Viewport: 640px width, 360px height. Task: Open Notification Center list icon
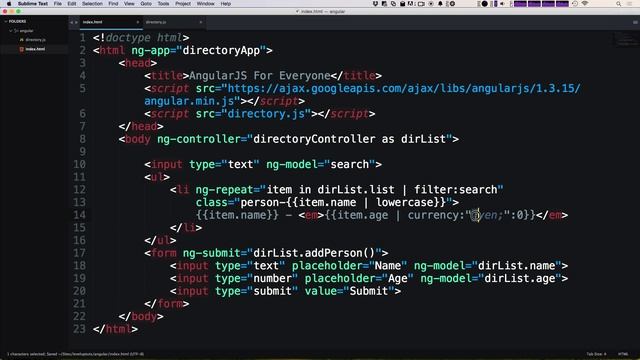click(630, 4)
